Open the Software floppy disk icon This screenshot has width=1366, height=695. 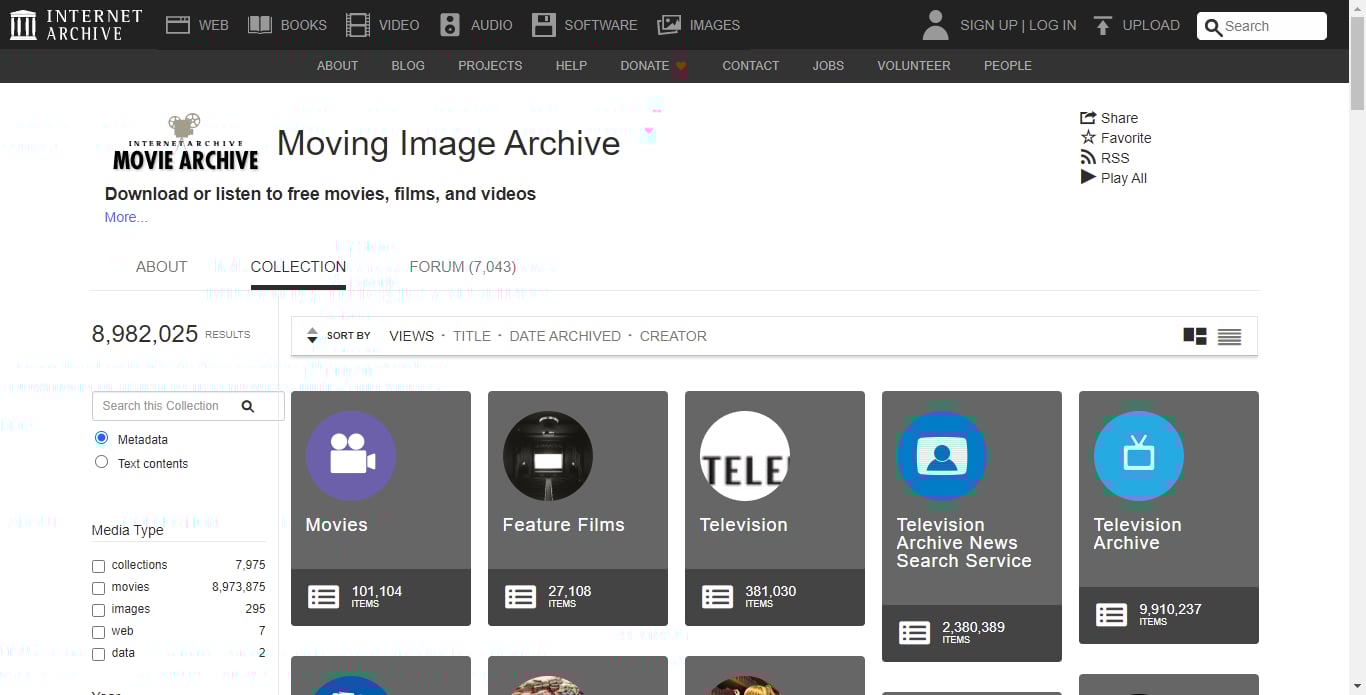click(x=544, y=25)
